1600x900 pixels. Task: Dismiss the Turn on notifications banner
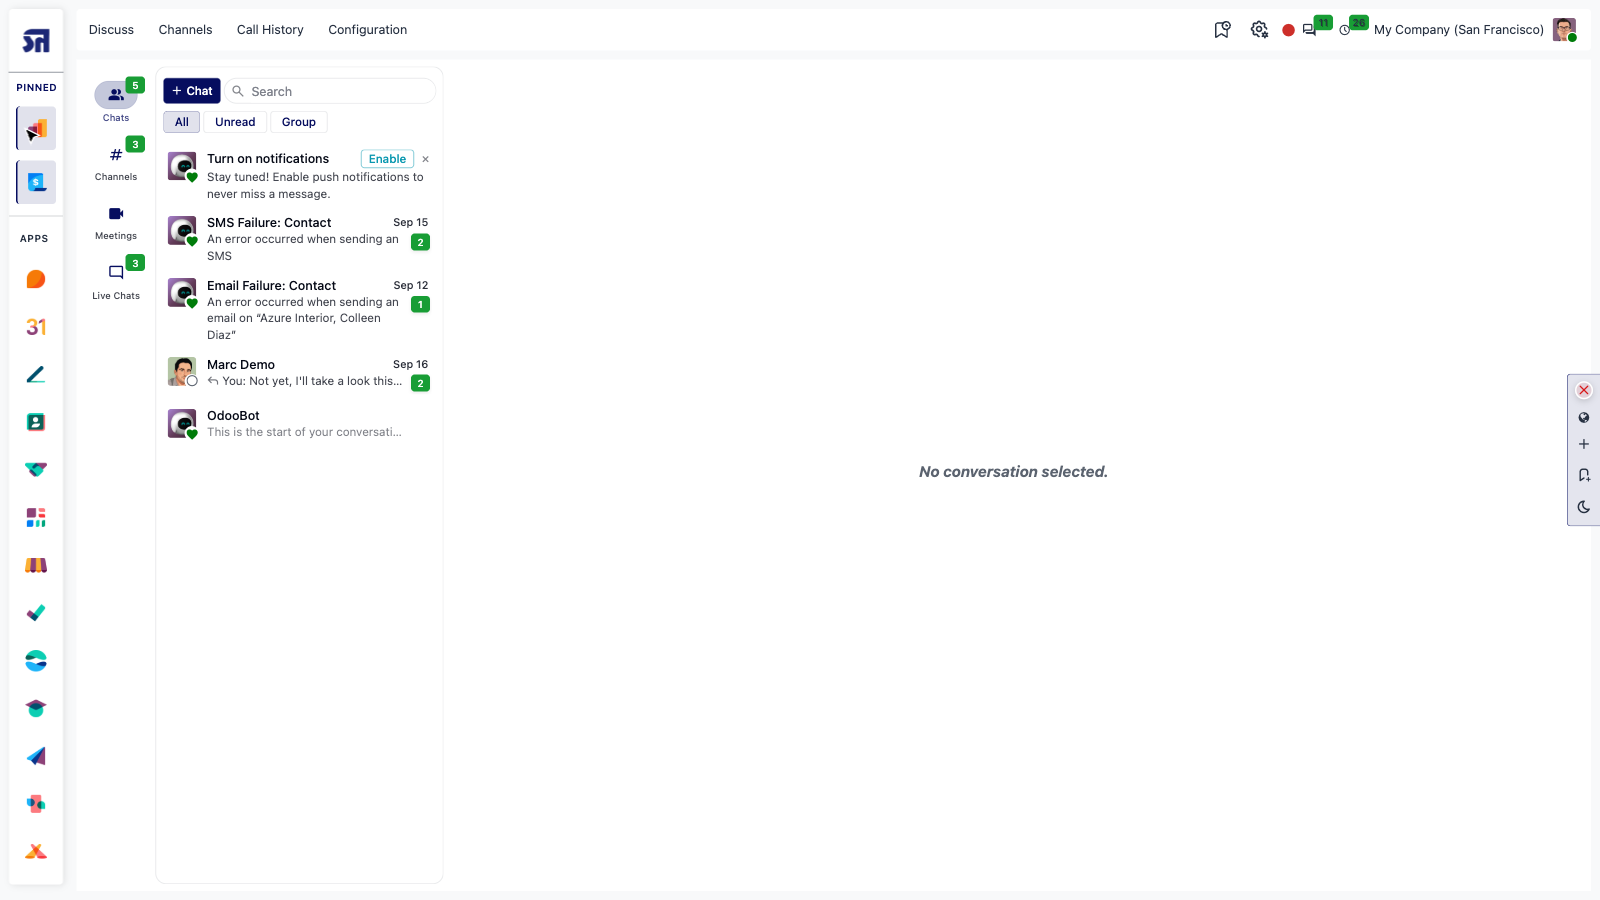pos(426,159)
